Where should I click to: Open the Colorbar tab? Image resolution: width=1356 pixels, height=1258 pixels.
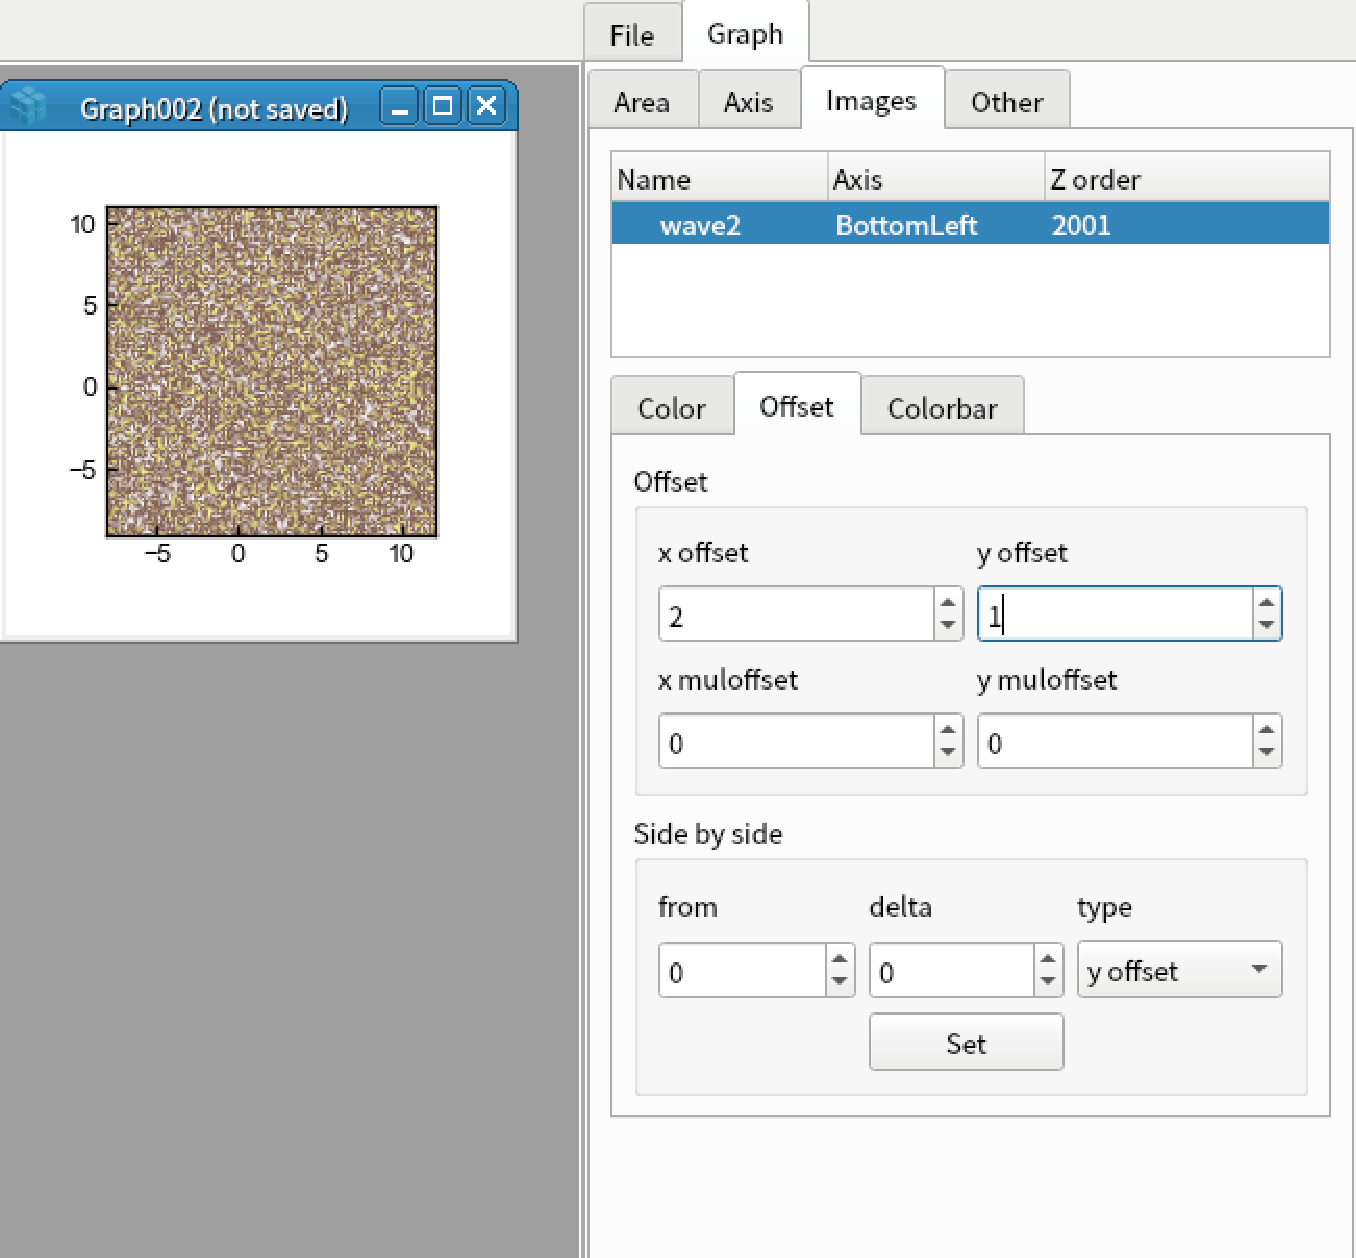(942, 408)
